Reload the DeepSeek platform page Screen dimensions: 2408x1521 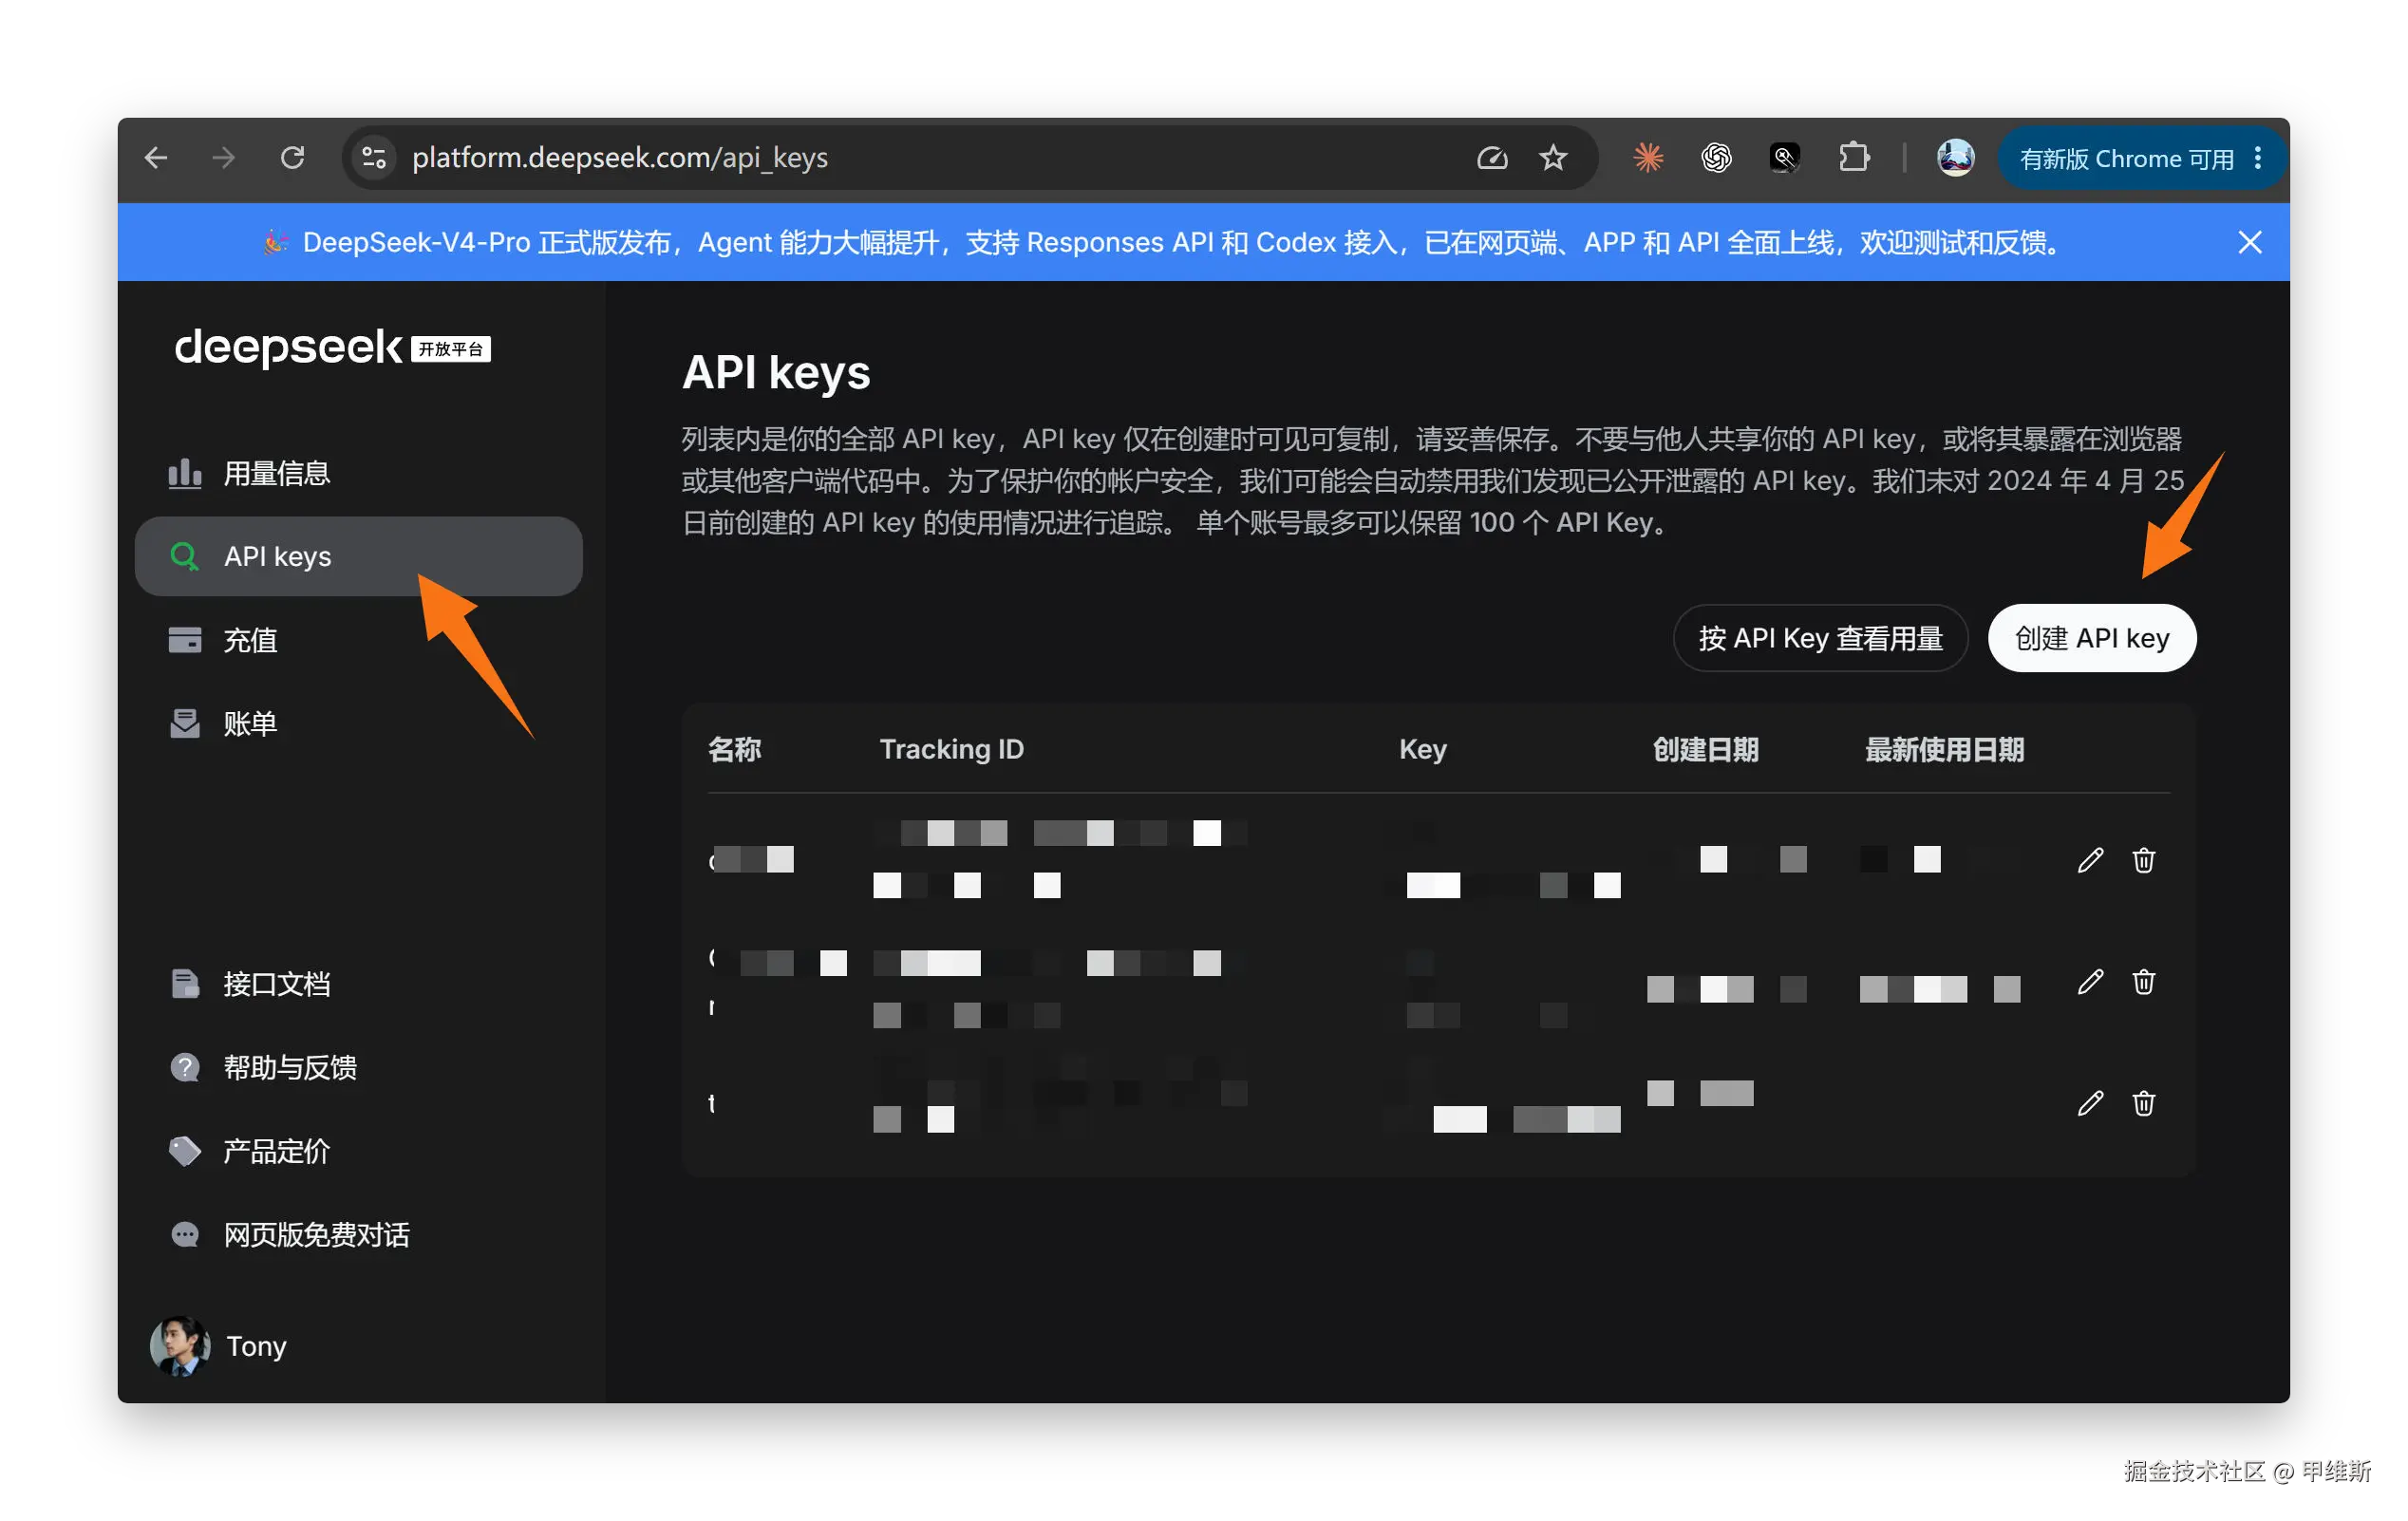[292, 158]
